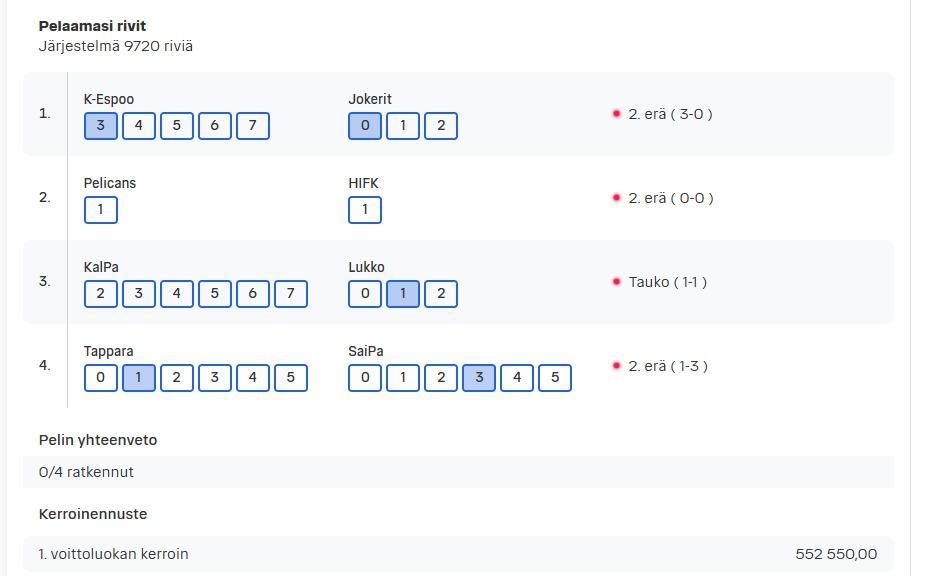The width and height of the screenshot is (939, 576).
Task: Select Lukko score box 0
Action: (x=365, y=293)
